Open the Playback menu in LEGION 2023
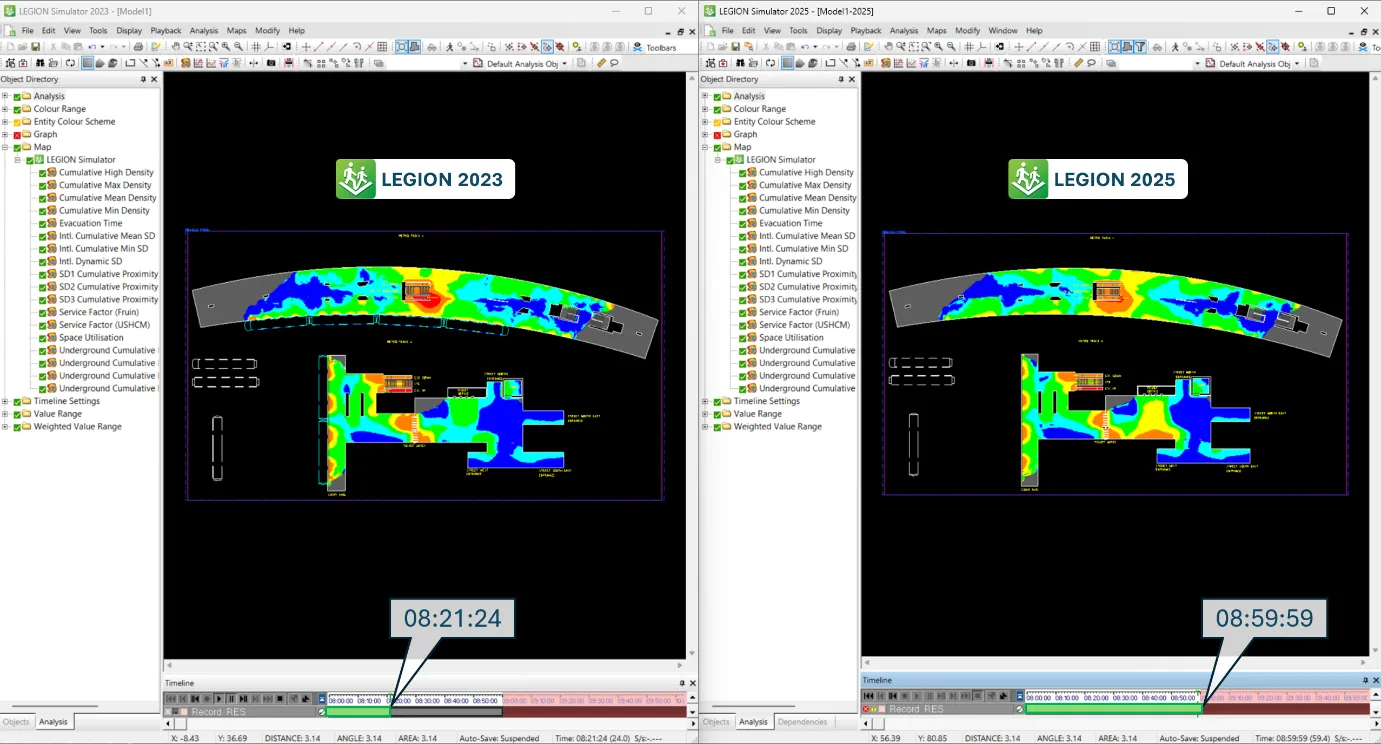 (166, 31)
